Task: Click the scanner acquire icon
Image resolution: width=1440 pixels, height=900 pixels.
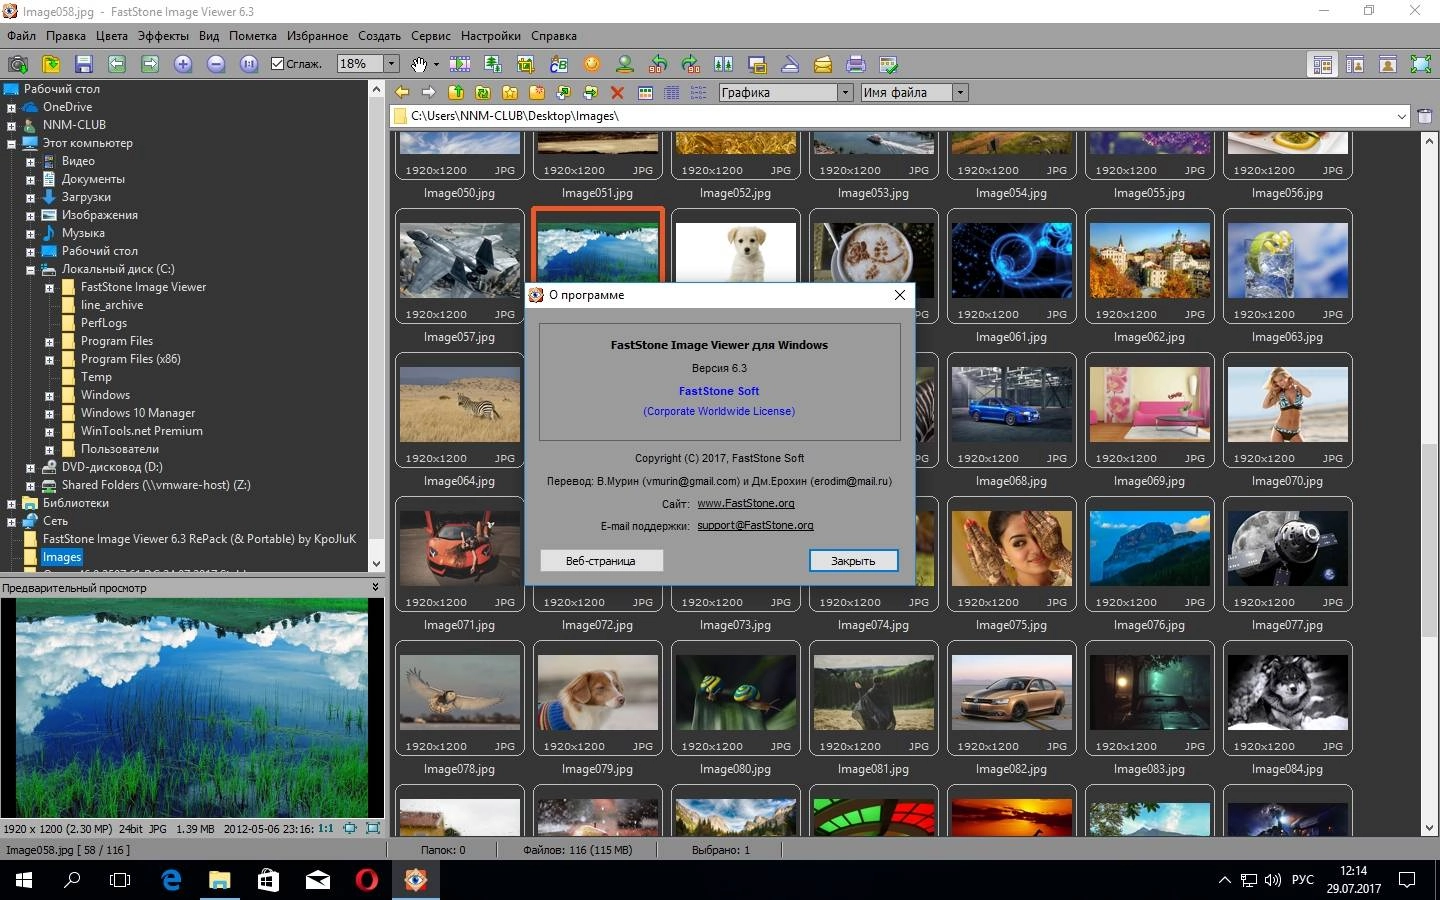Action: pos(790,64)
